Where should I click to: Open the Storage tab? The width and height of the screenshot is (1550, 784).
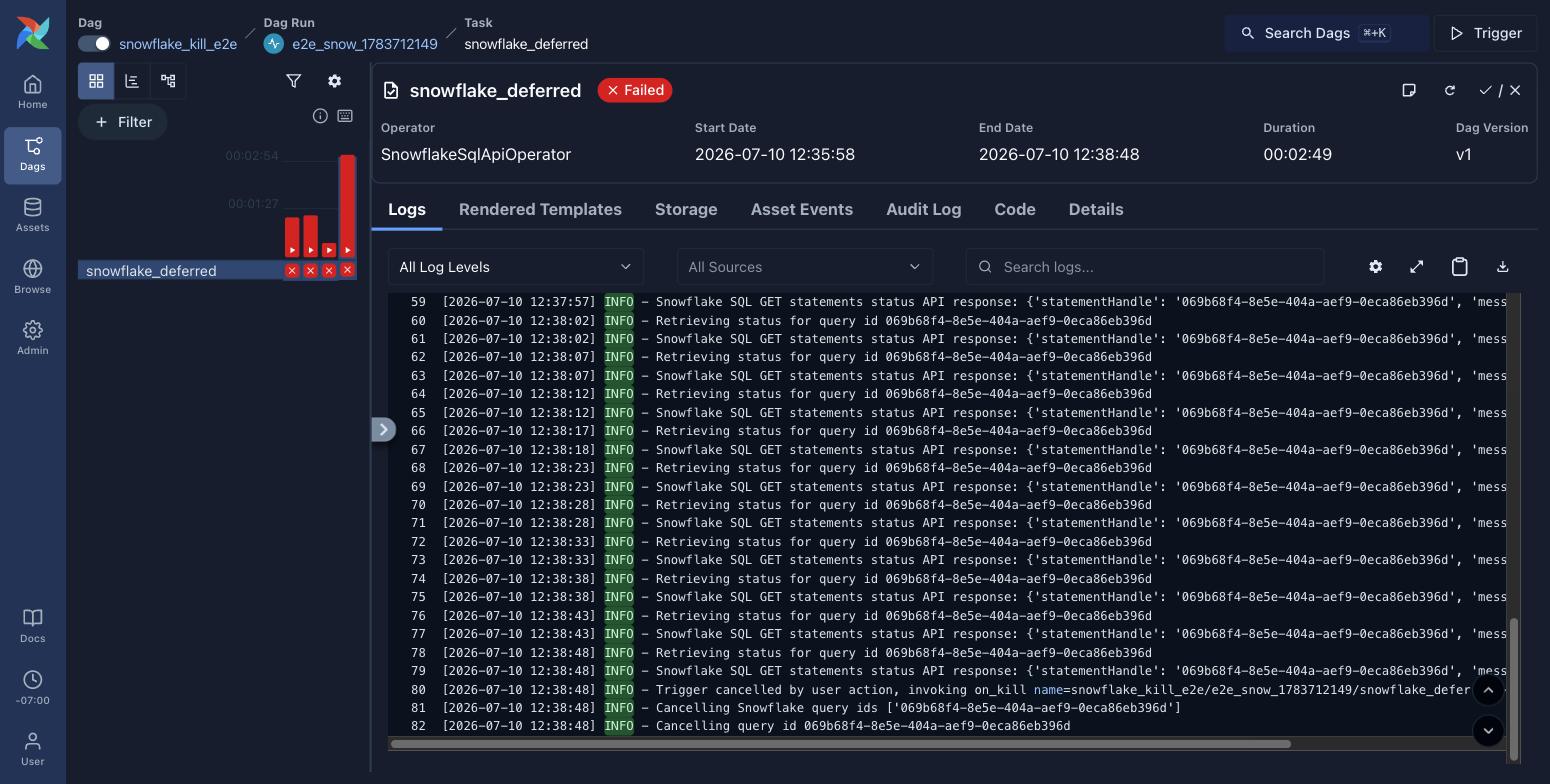[686, 209]
